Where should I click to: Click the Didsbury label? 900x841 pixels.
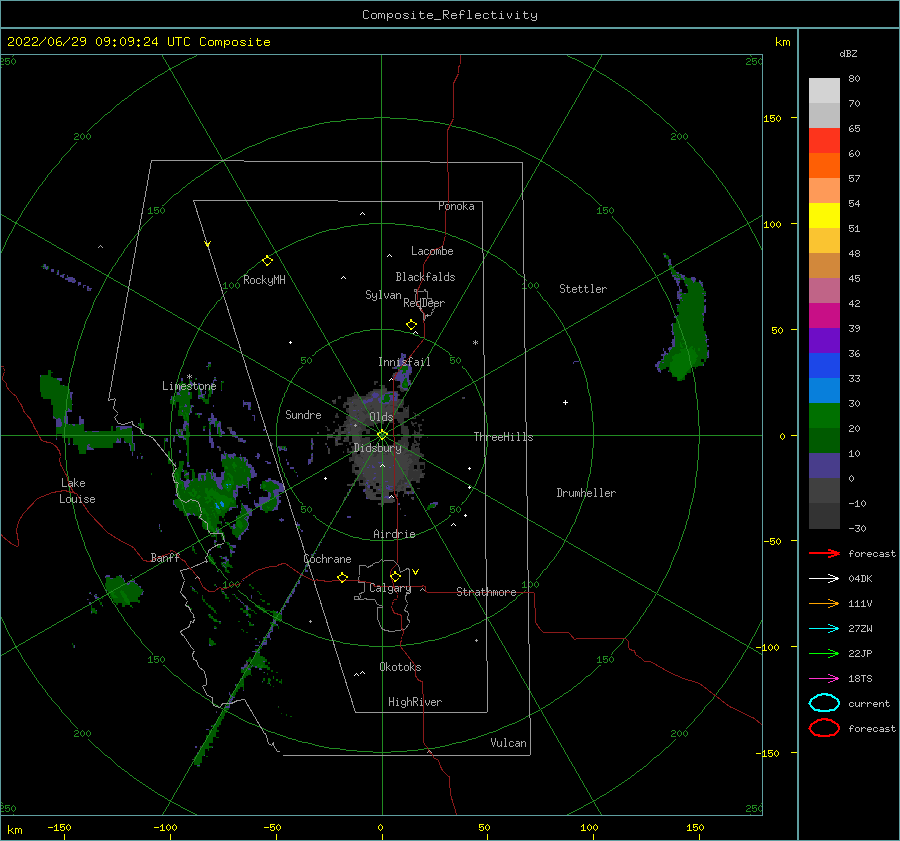tap(378, 448)
